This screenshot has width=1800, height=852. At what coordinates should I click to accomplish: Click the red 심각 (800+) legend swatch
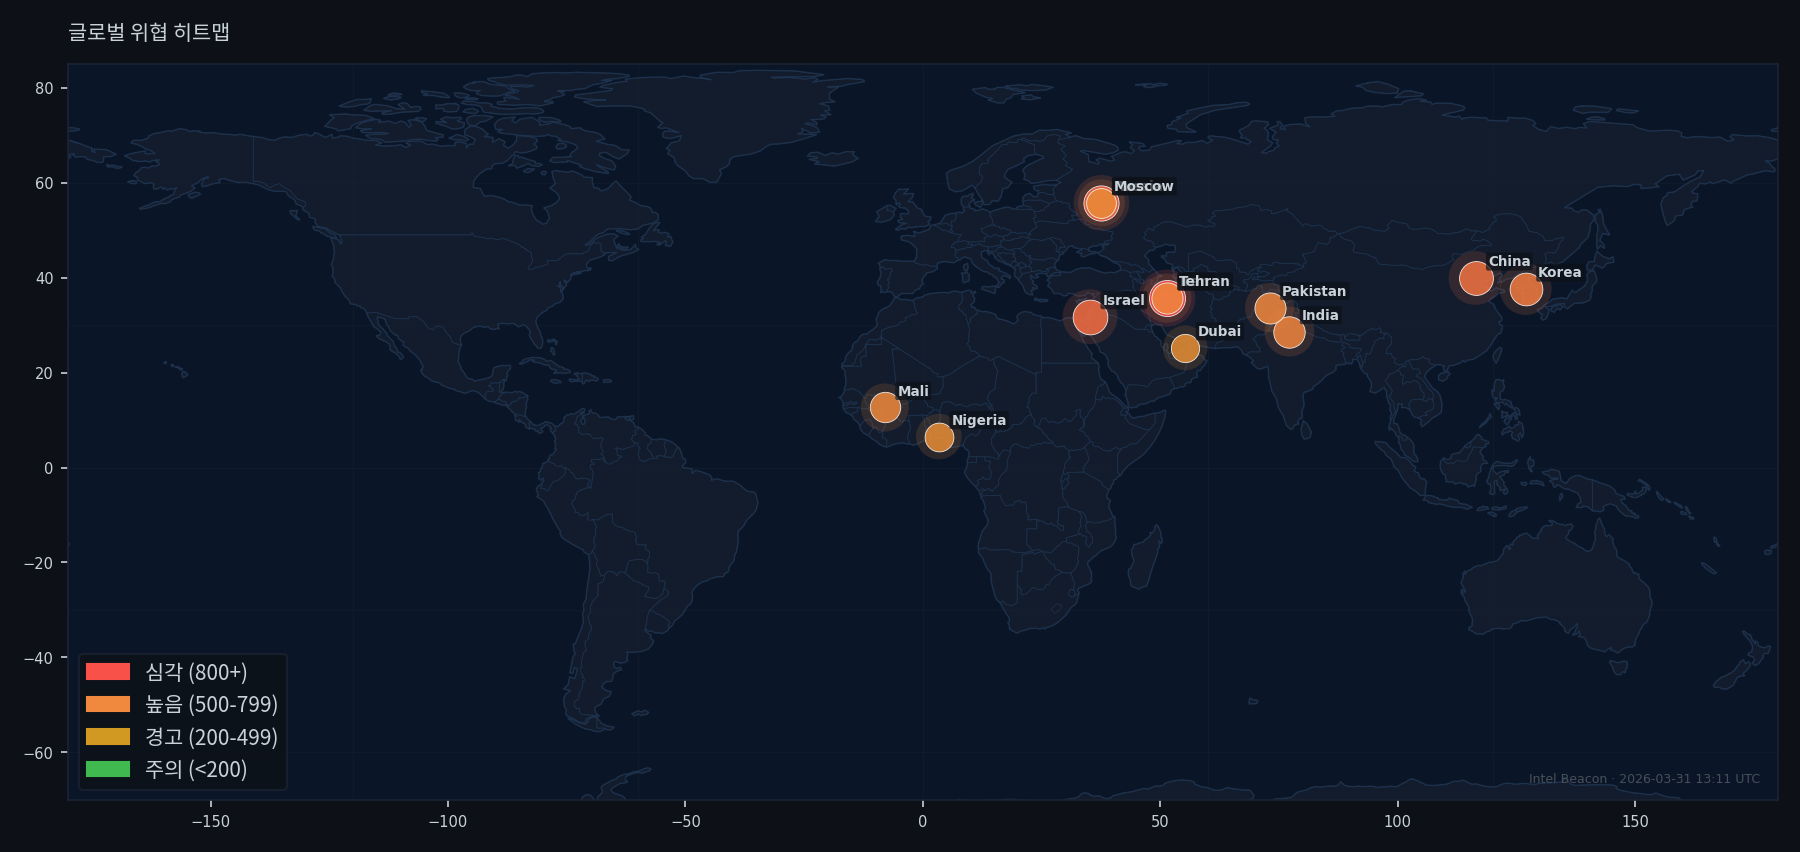point(108,672)
